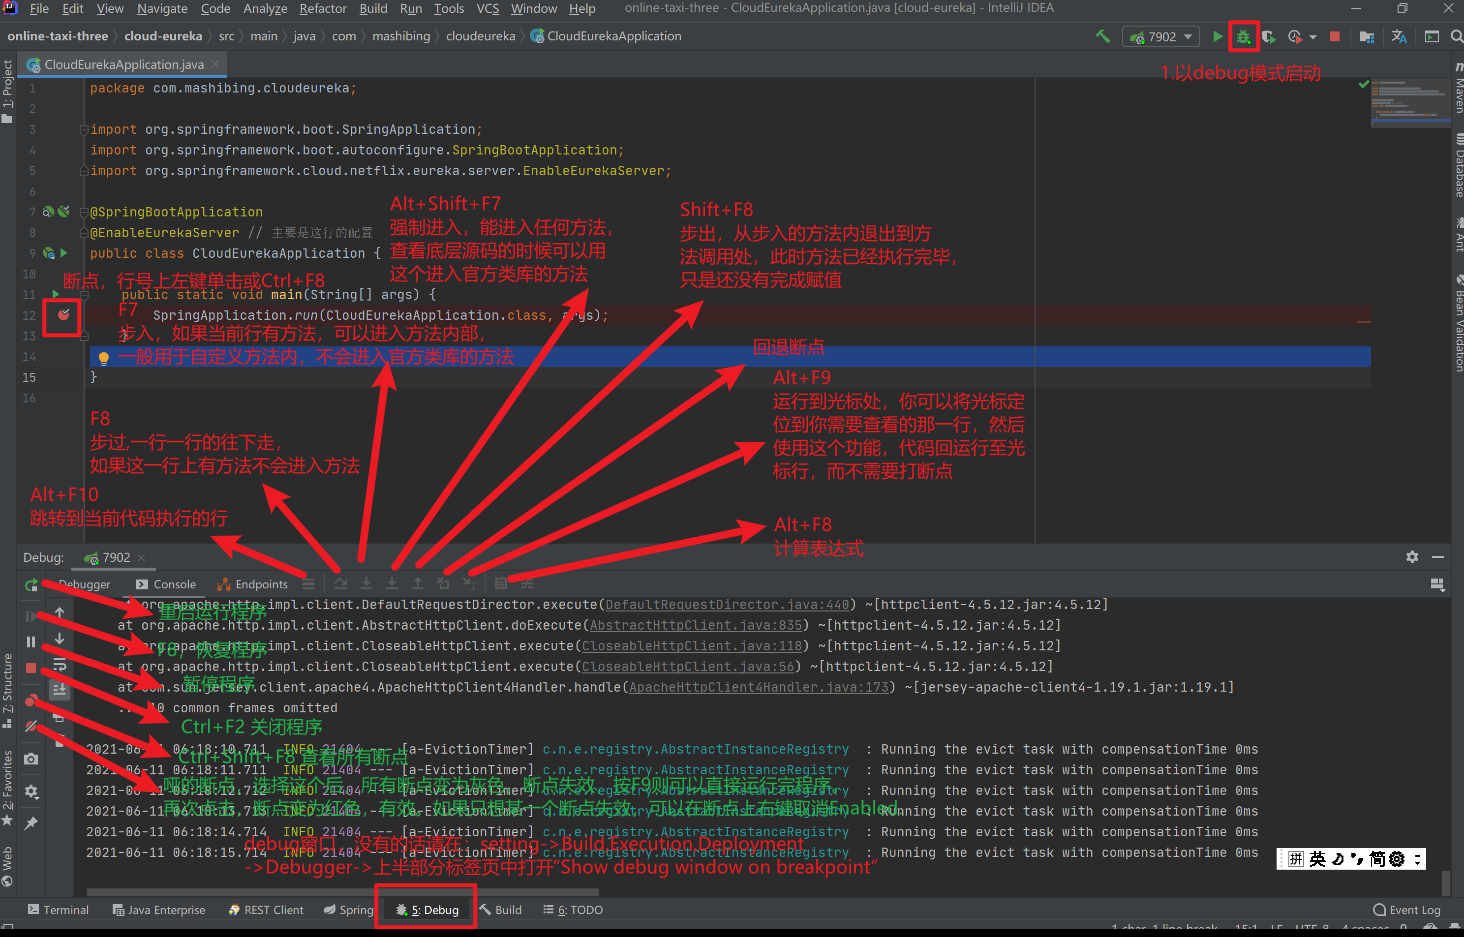Open the Event Log

[x=1407, y=910]
